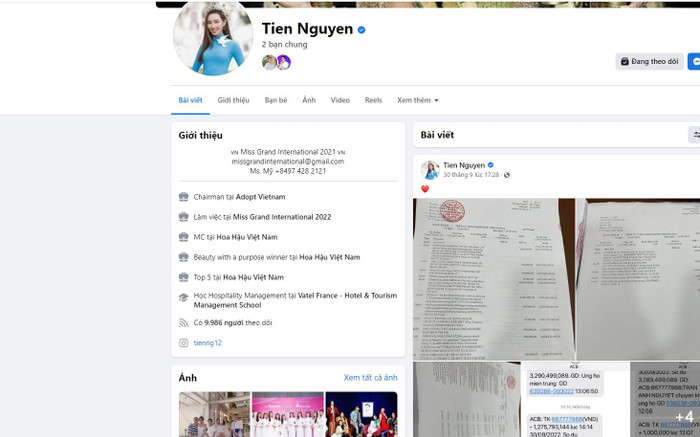This screenshot has width=700, height=437.
Task: Click the post timestamp 30 tháng 9
Action: [x=471, y=175]
